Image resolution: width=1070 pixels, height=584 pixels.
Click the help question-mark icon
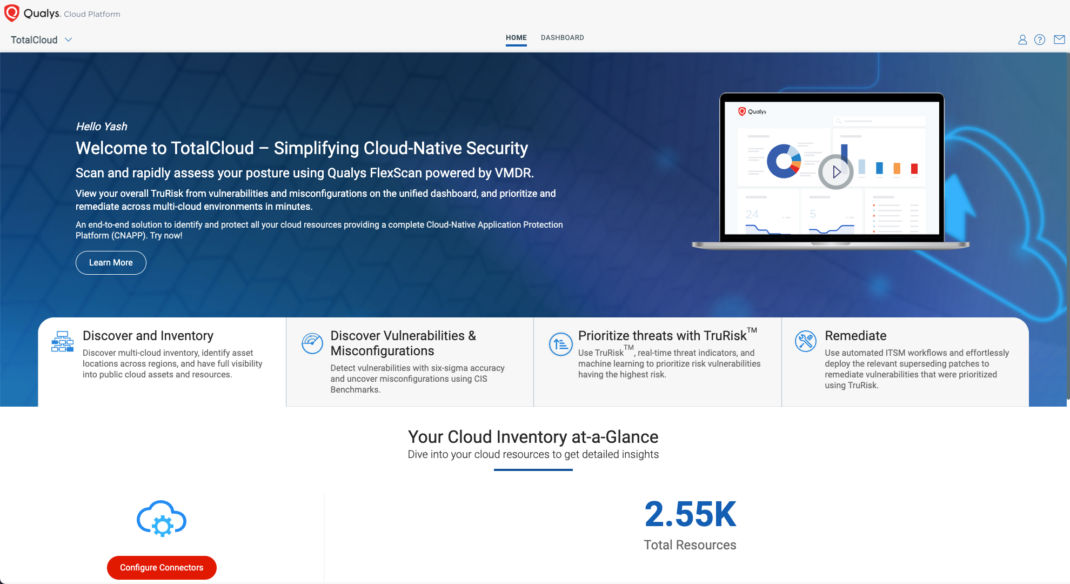click(1040, 39)
